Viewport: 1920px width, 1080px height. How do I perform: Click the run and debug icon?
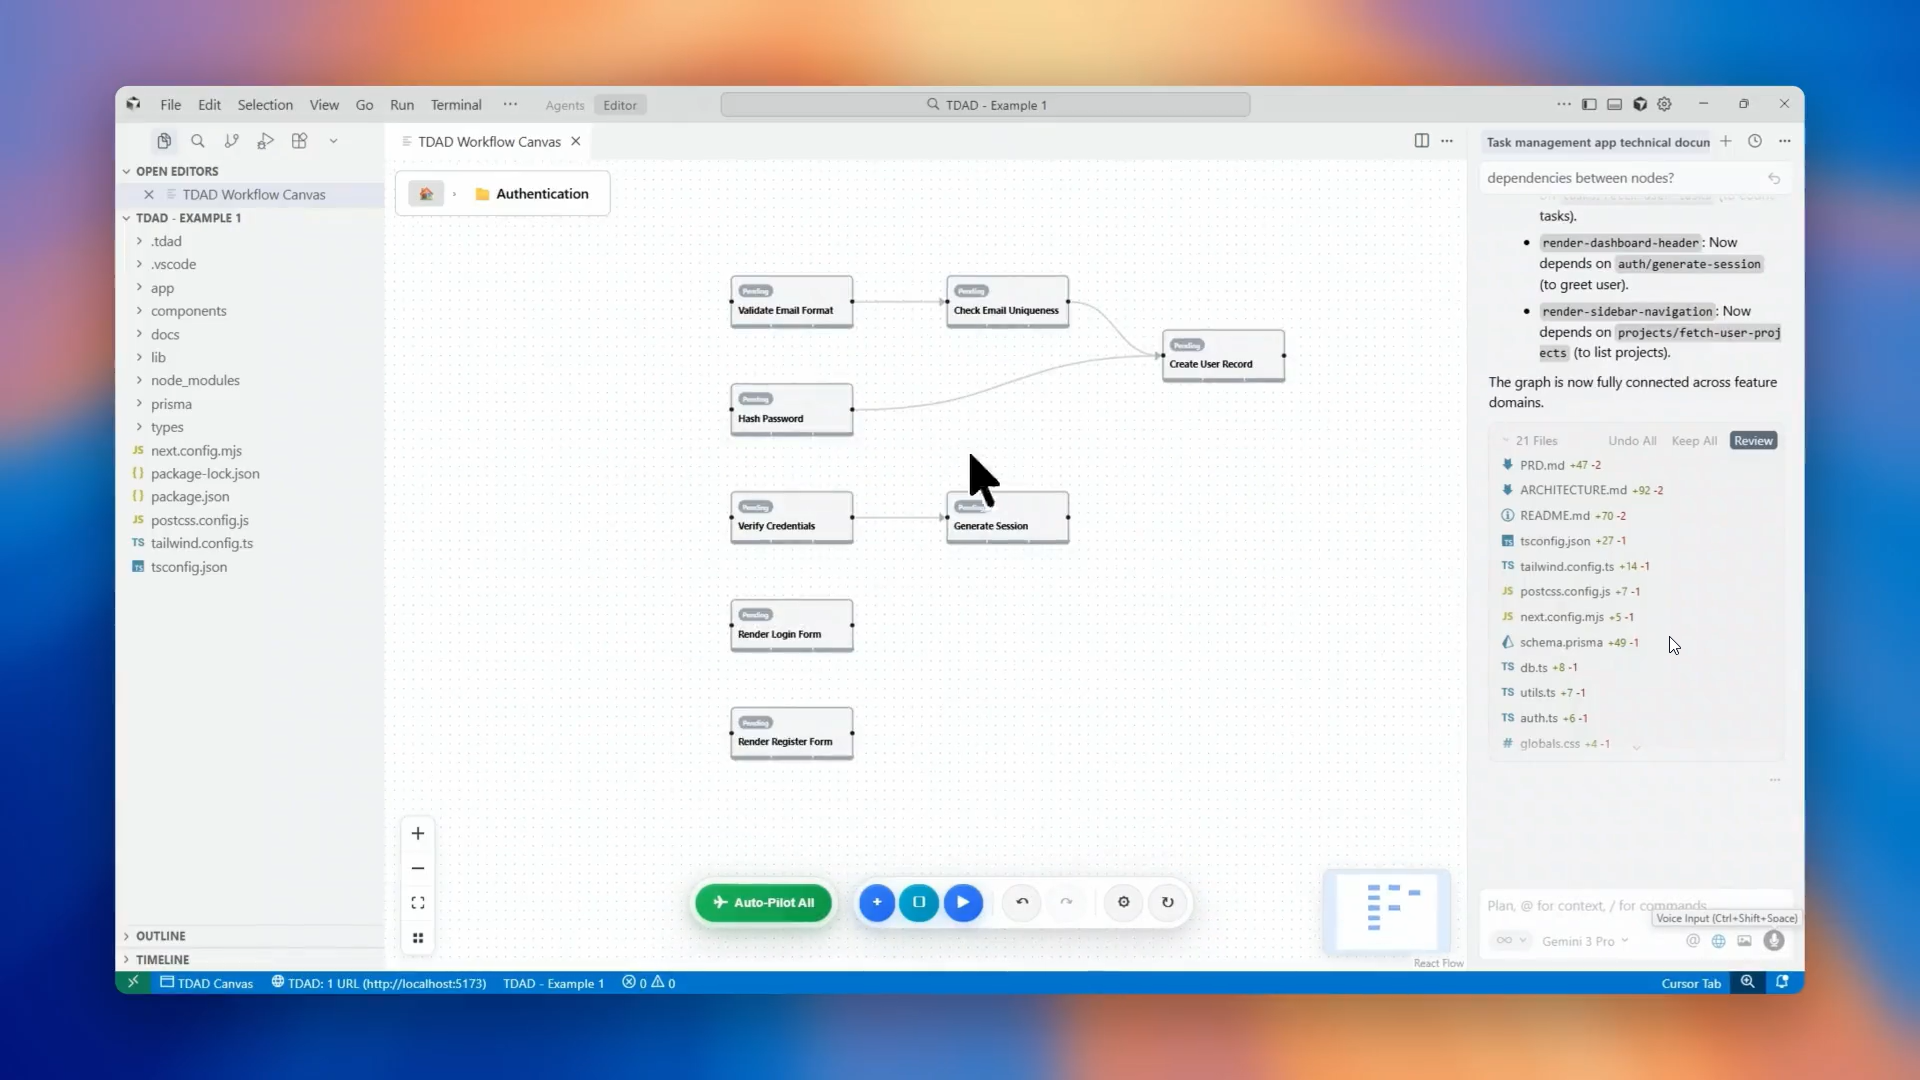pyautogui.click(x=265, y=141)
